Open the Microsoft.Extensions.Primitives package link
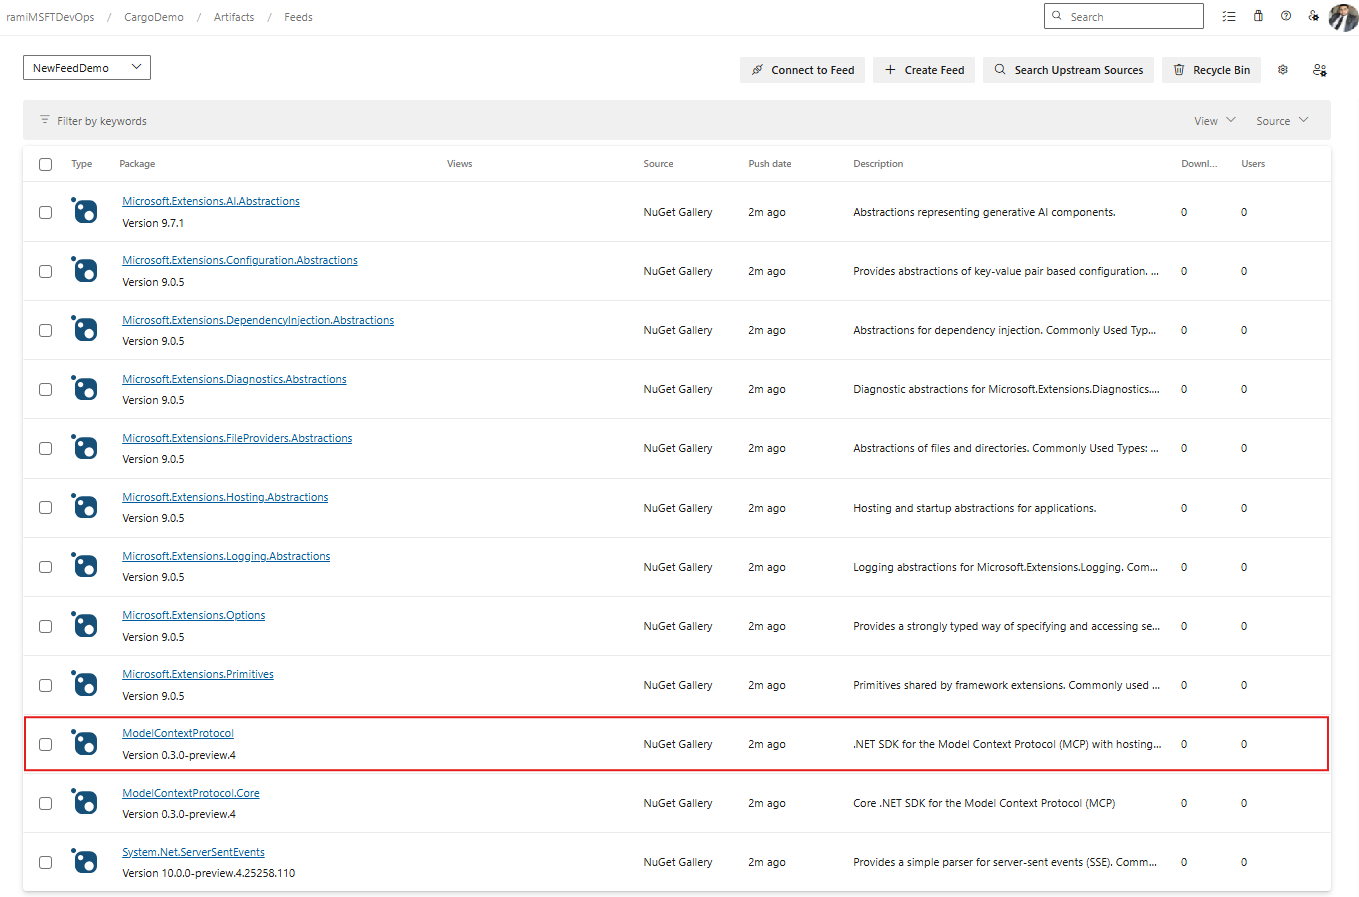Image resolution: width=1359 pixels, height=897 pixels. (x=197, y=673)
